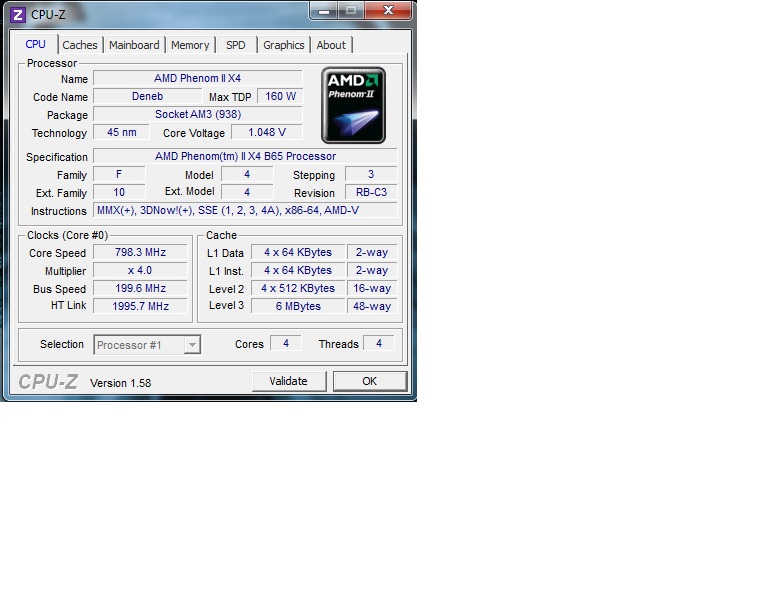Image resolution: width=768 pixels, height=614 pixels.
Task: Click the OK button
Action: 370,381
